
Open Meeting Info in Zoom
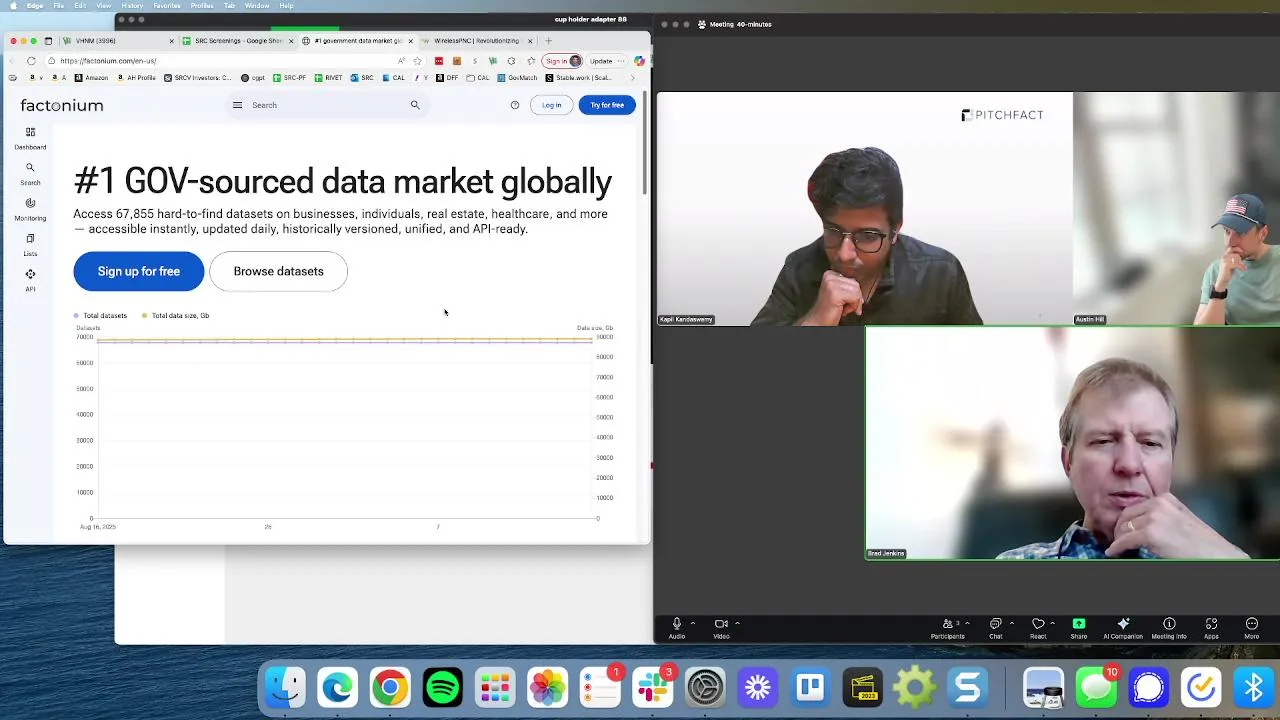click(x=1169, y=627)
